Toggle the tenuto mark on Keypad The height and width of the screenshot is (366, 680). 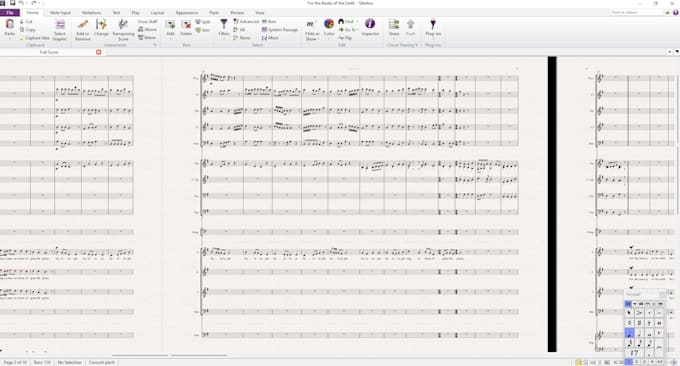pyautogui.click(x=659, y=313)
